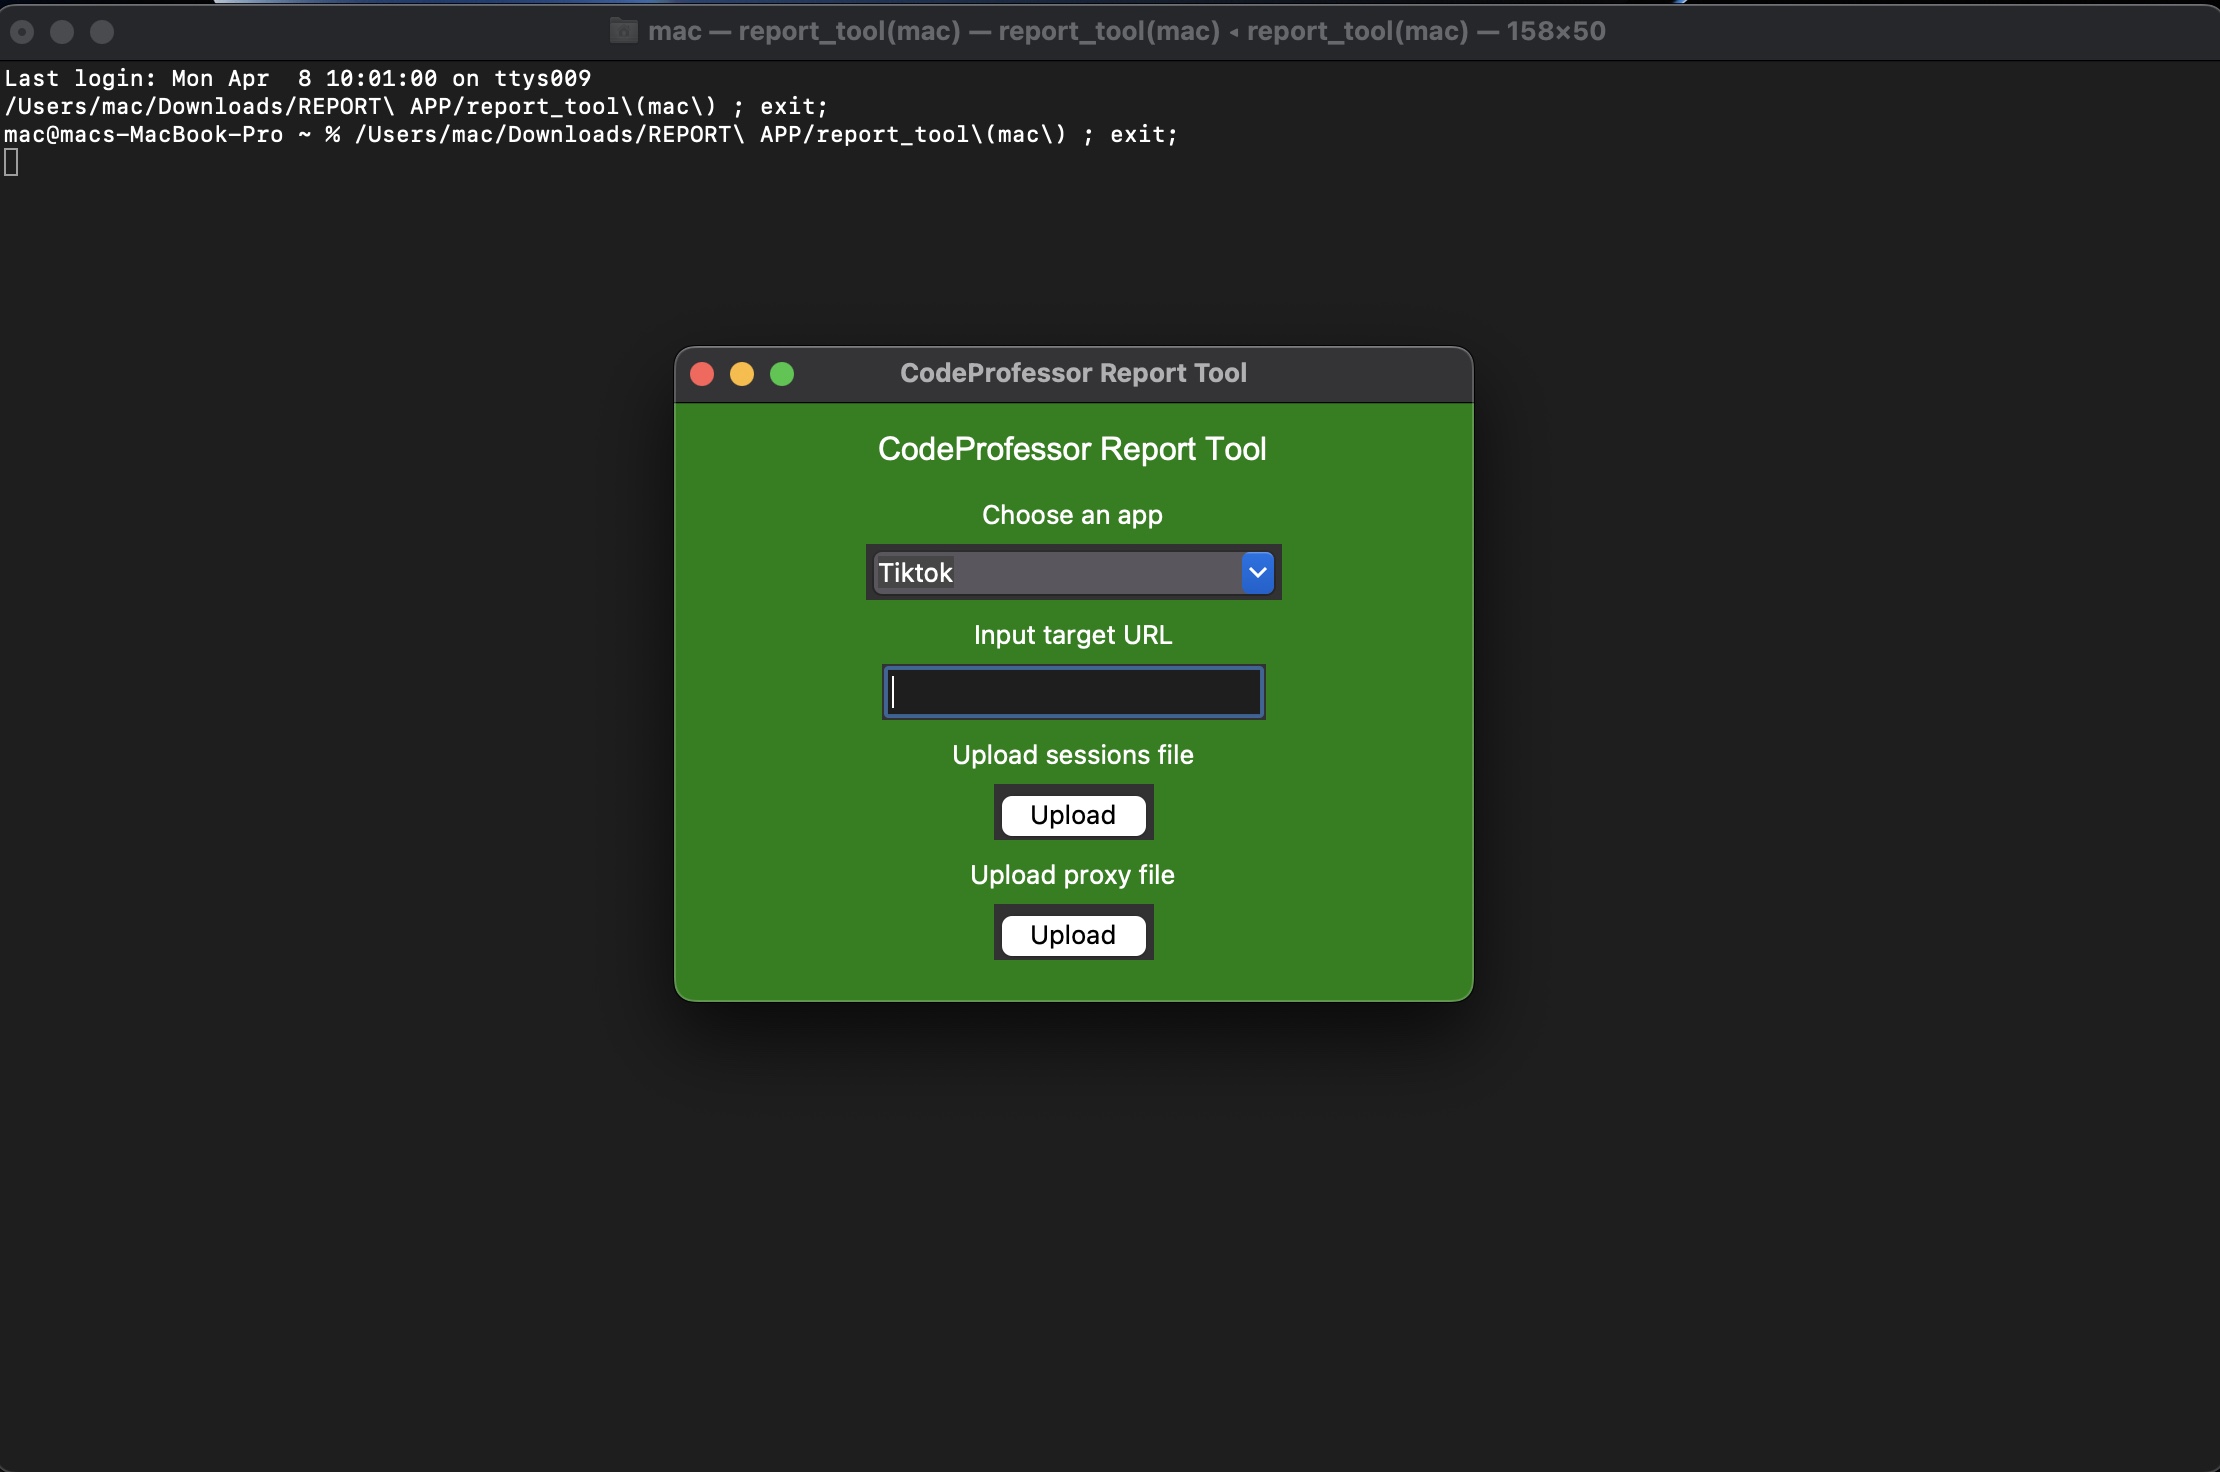2220x1472 pixels.
Task: Click the red close button icon
Action: tap(701, 373)
